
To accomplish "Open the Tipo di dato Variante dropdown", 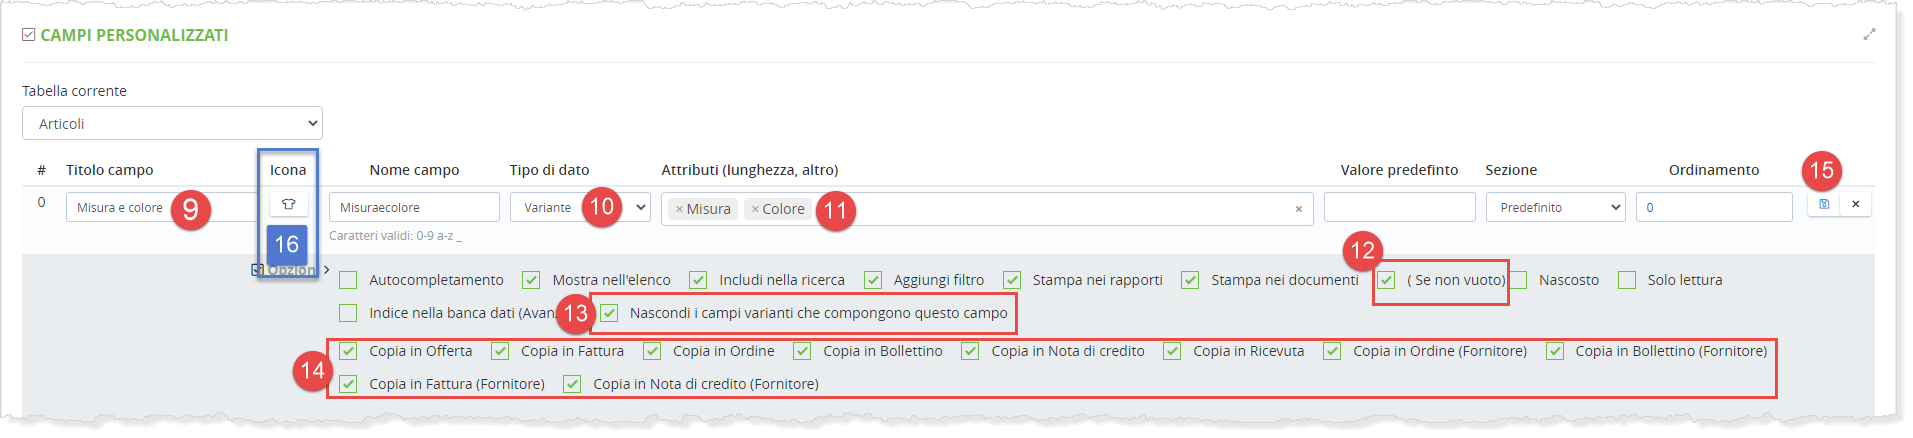I will [580, 208].
